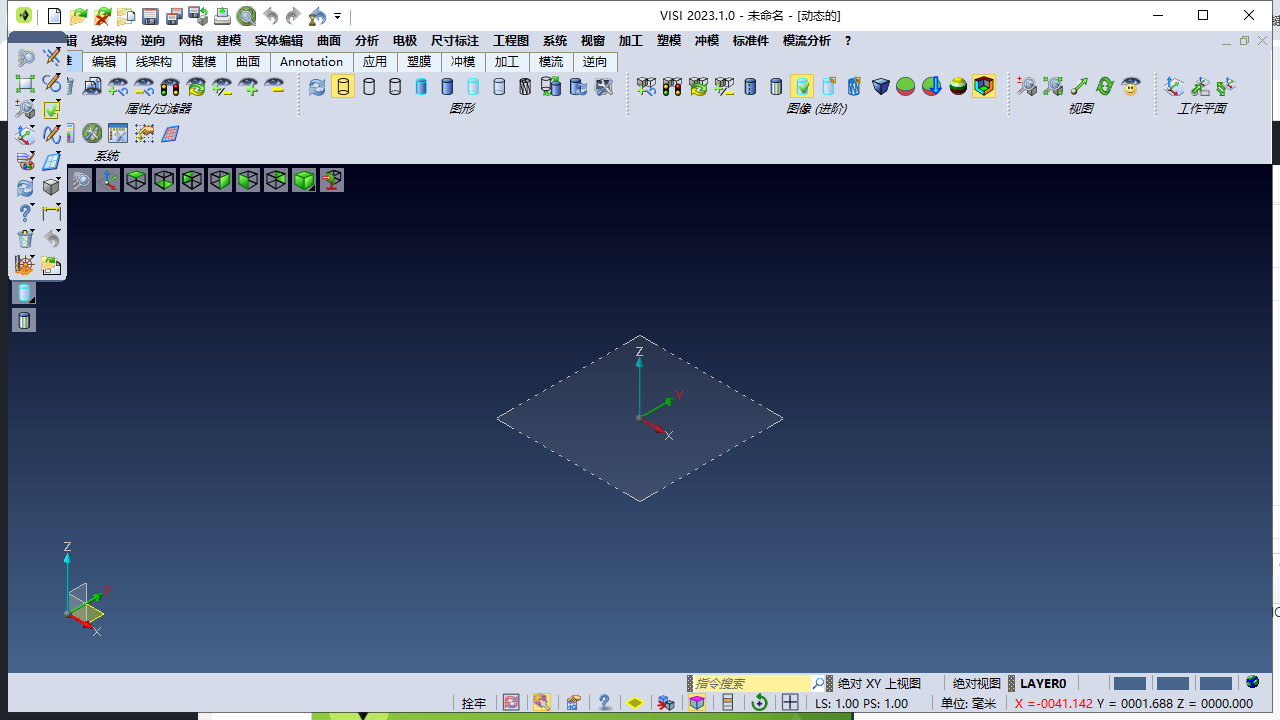Screen dimensions: 1280x720
Task: Expand the quick access toolbar customize arrow
Action: 338,16
